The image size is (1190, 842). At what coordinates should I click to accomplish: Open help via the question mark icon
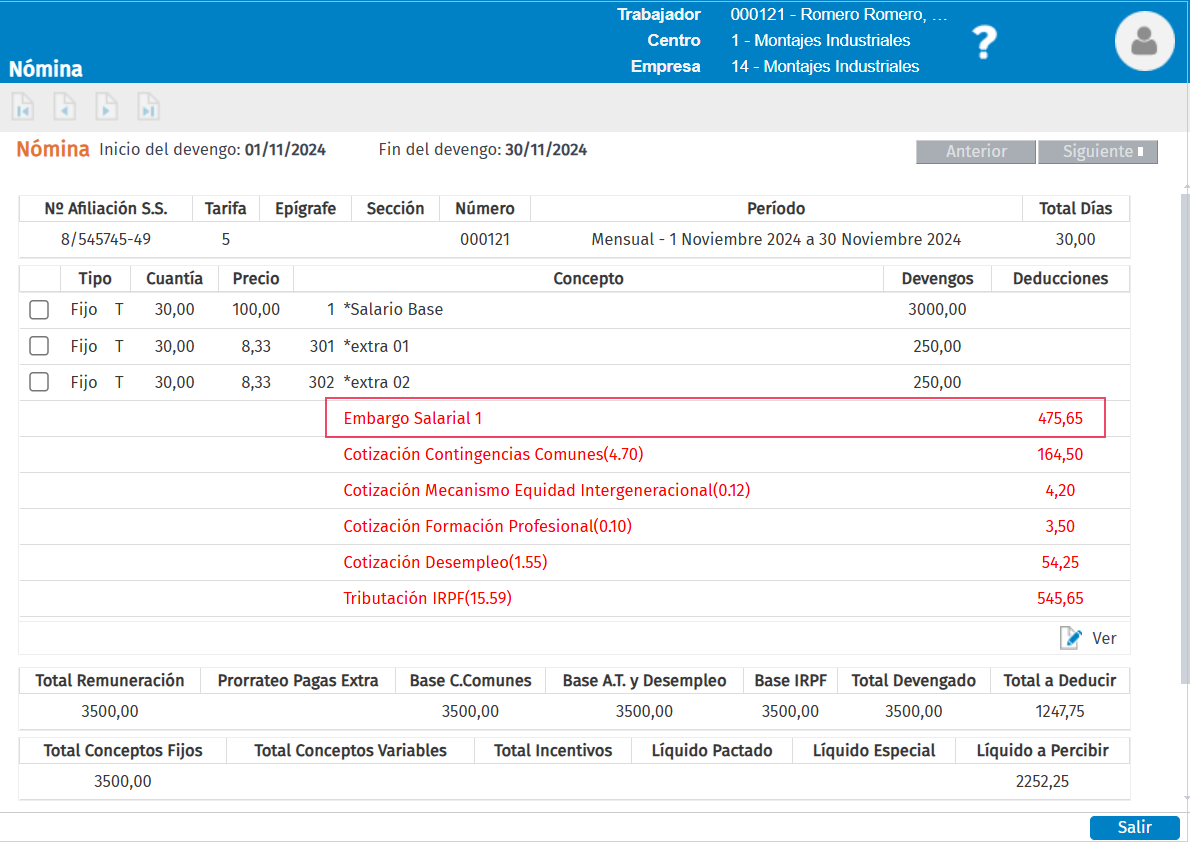click(x=985, y=42)
